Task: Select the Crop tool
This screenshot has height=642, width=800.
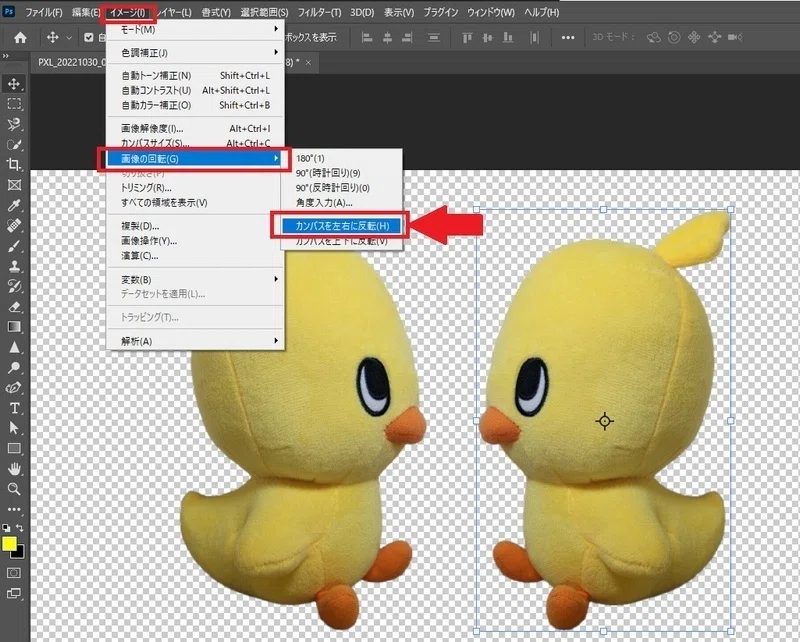Action: click(x=14, y=164)
